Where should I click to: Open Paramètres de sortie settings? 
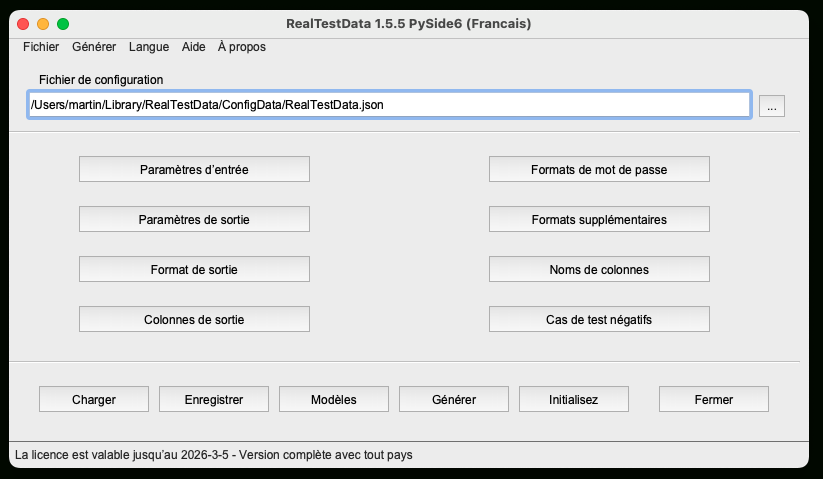coord(194,219)
